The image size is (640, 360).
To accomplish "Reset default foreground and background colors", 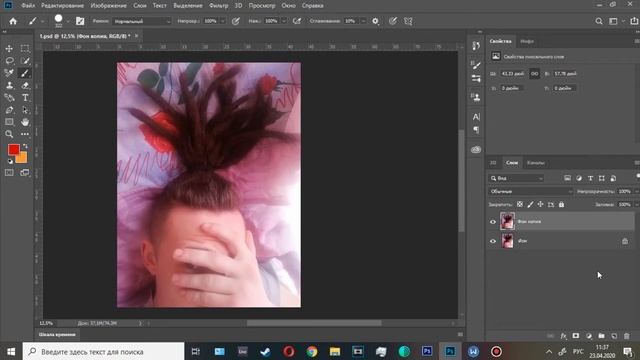I will point(10,161).
